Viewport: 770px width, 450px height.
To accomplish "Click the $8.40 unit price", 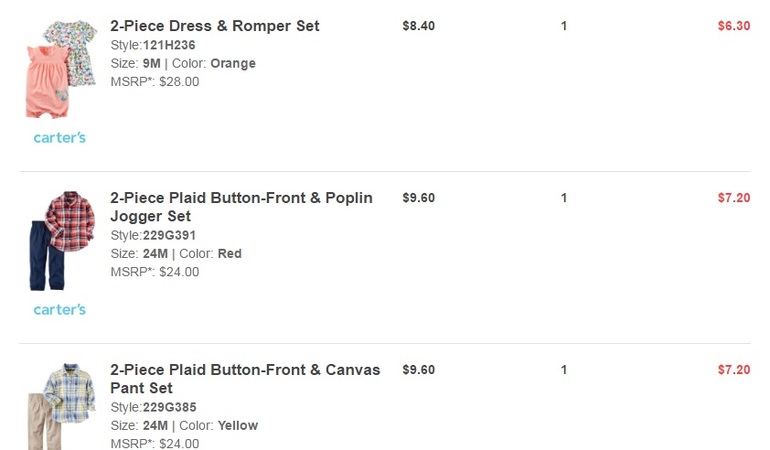I will [418, 26].
